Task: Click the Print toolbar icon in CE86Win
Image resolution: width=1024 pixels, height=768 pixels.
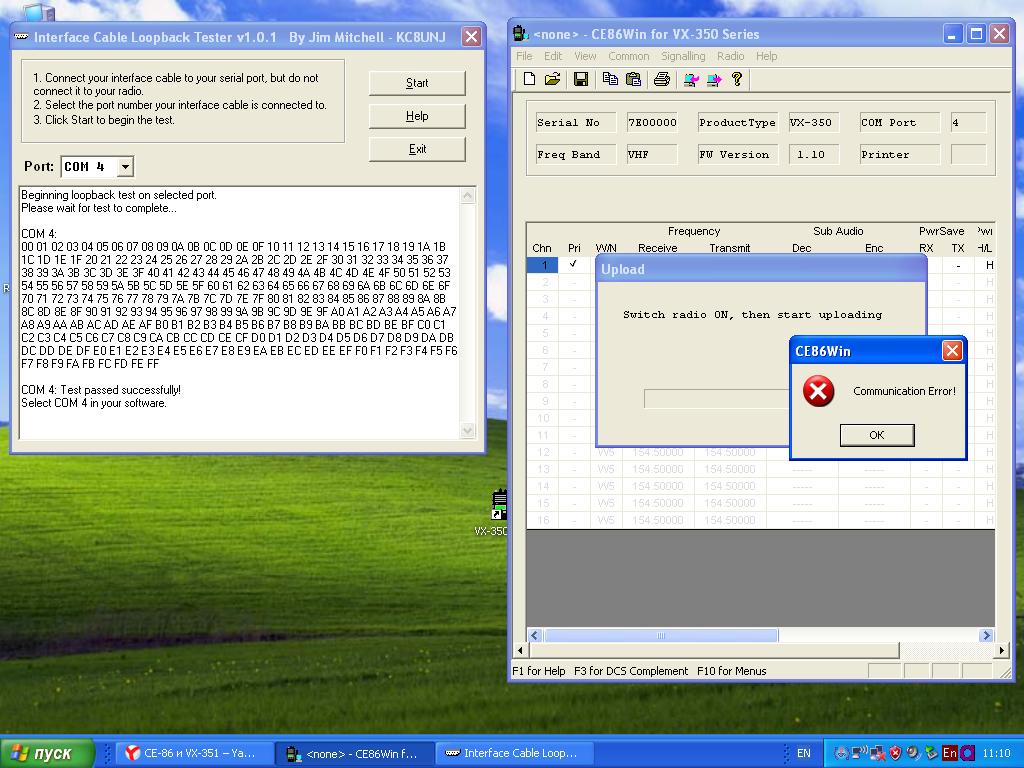Action: coord(662,80)
